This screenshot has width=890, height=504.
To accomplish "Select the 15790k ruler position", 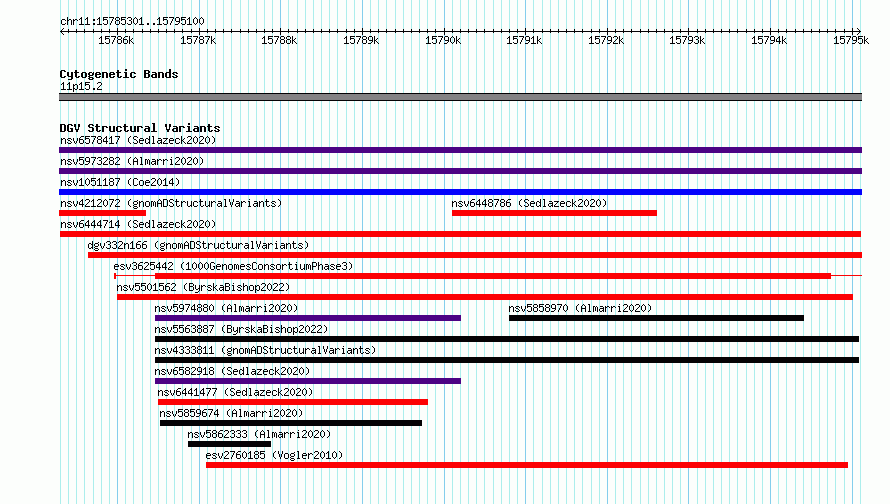I will (x=443, y=40).
